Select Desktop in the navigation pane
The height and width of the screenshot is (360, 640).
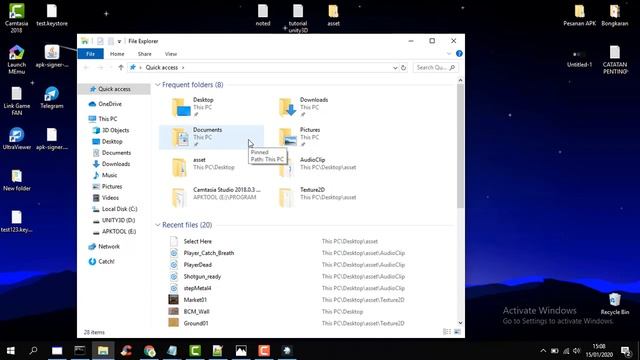[x=112, y=142]
